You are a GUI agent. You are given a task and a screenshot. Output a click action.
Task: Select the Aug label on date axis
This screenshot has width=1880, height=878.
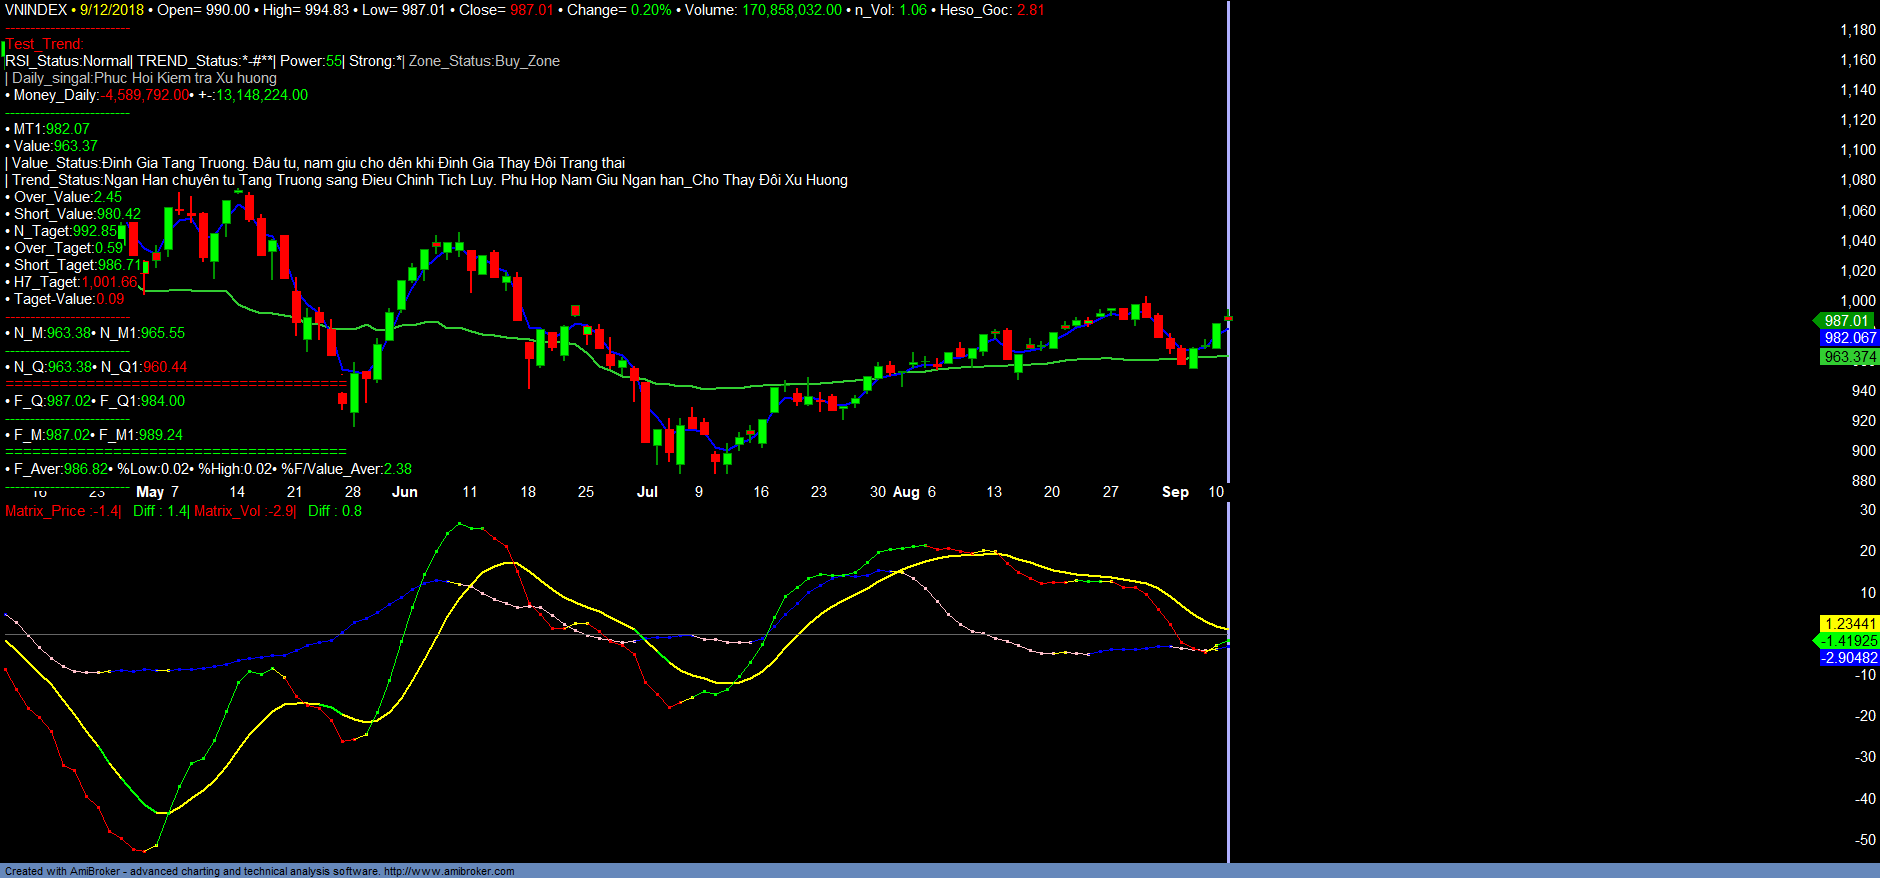point(906,492)
